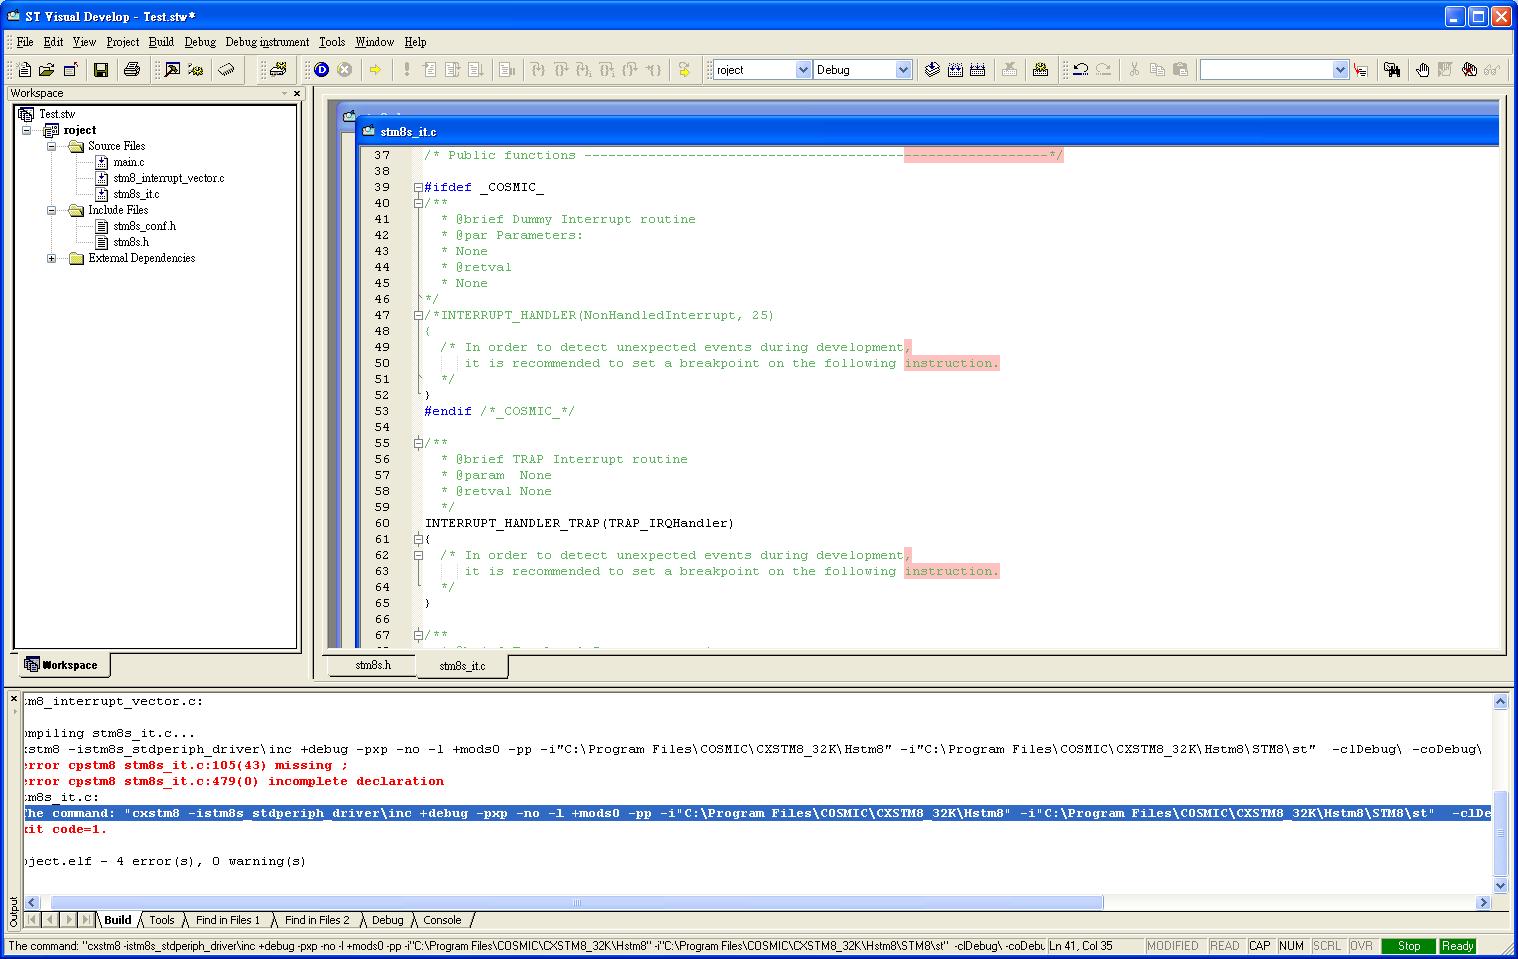Click the incomplete declaration error line
Image resolution: width=1518 pixels, height=959 pixels.
pyautogui.click(x=233, y=781)
